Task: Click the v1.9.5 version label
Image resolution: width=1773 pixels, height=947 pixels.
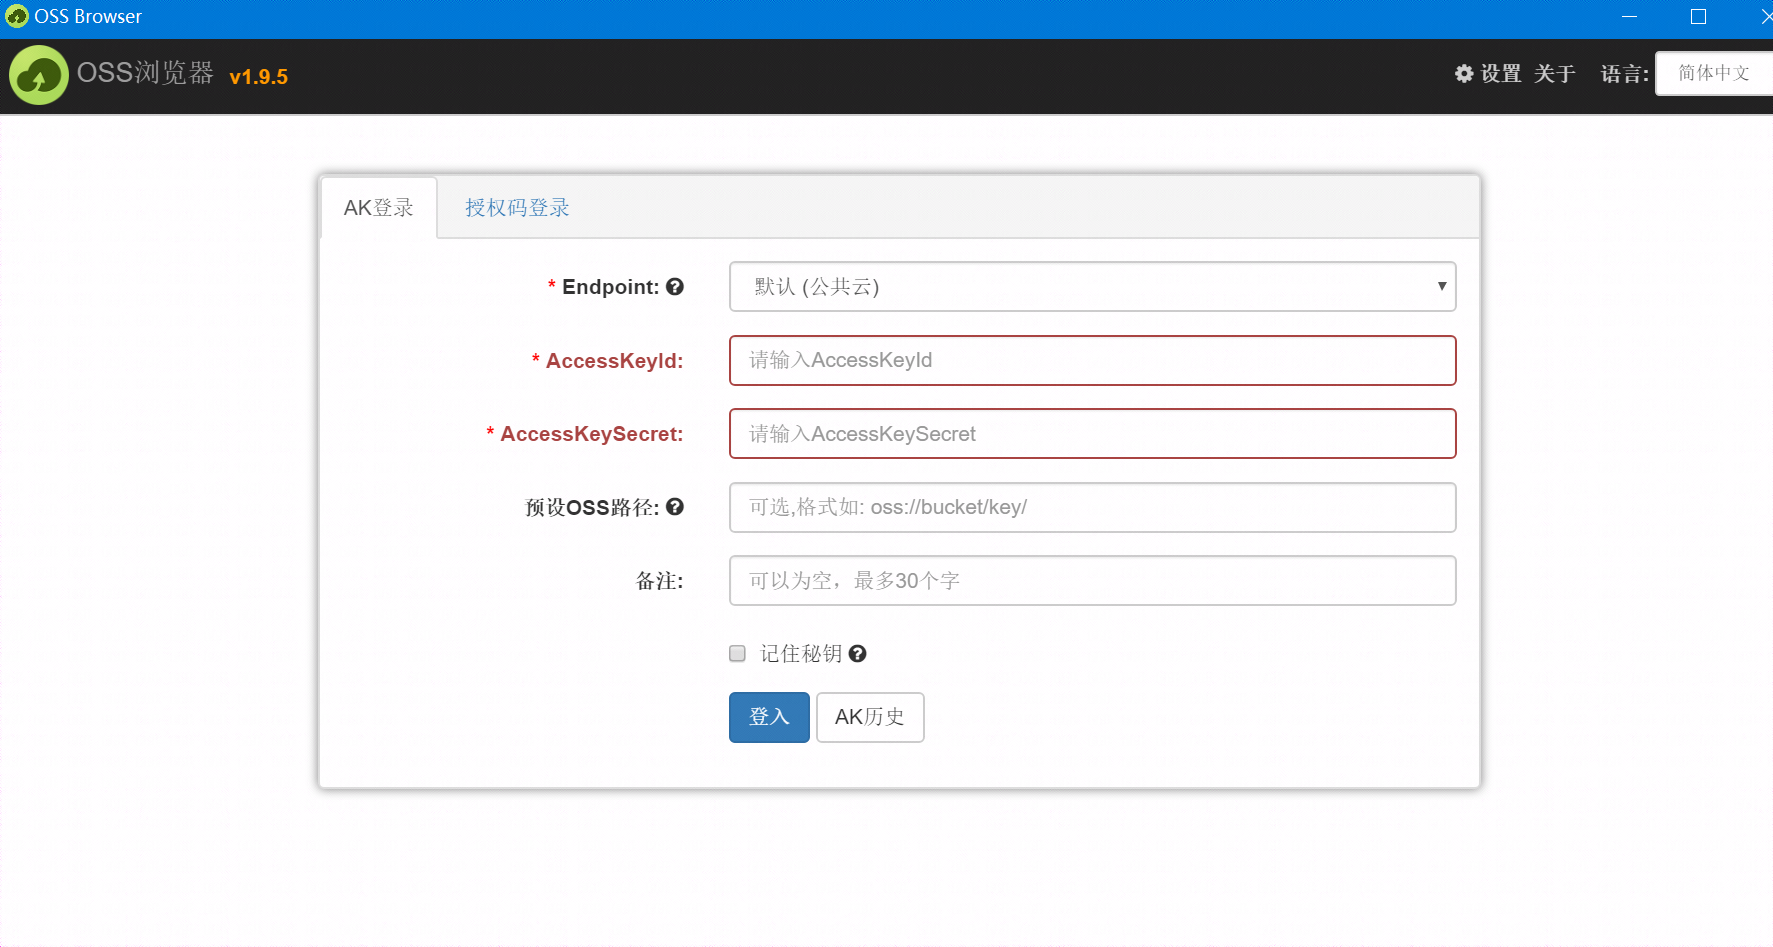Action: click(x=258, y=77)
